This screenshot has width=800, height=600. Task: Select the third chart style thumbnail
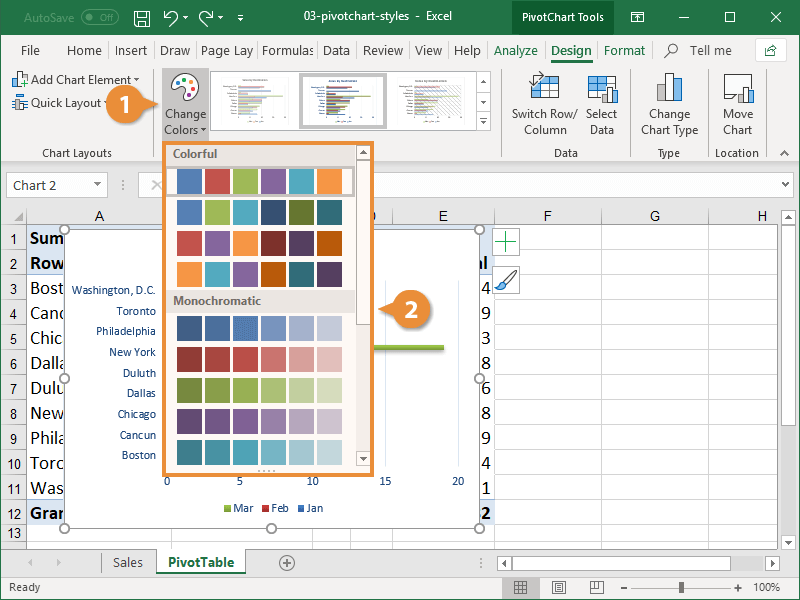pos(431,101)
